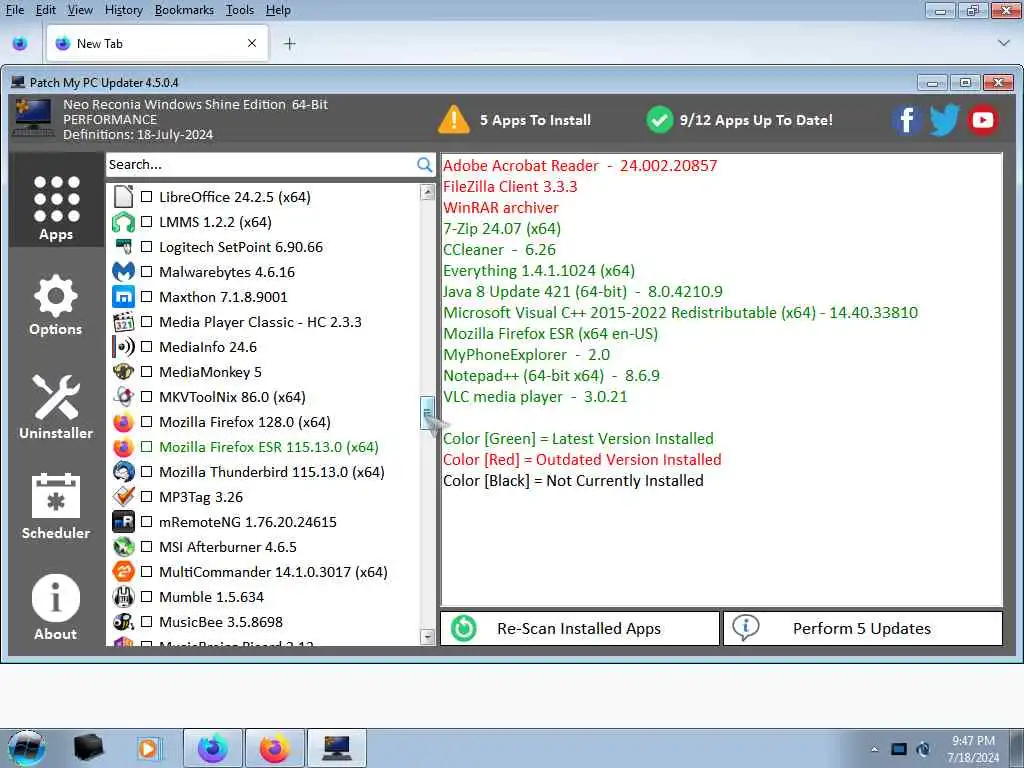Click the MediaInfo app icon
Image resolution: width=1024 pixels, height=768 pixels.
click(x=123, y=347)
